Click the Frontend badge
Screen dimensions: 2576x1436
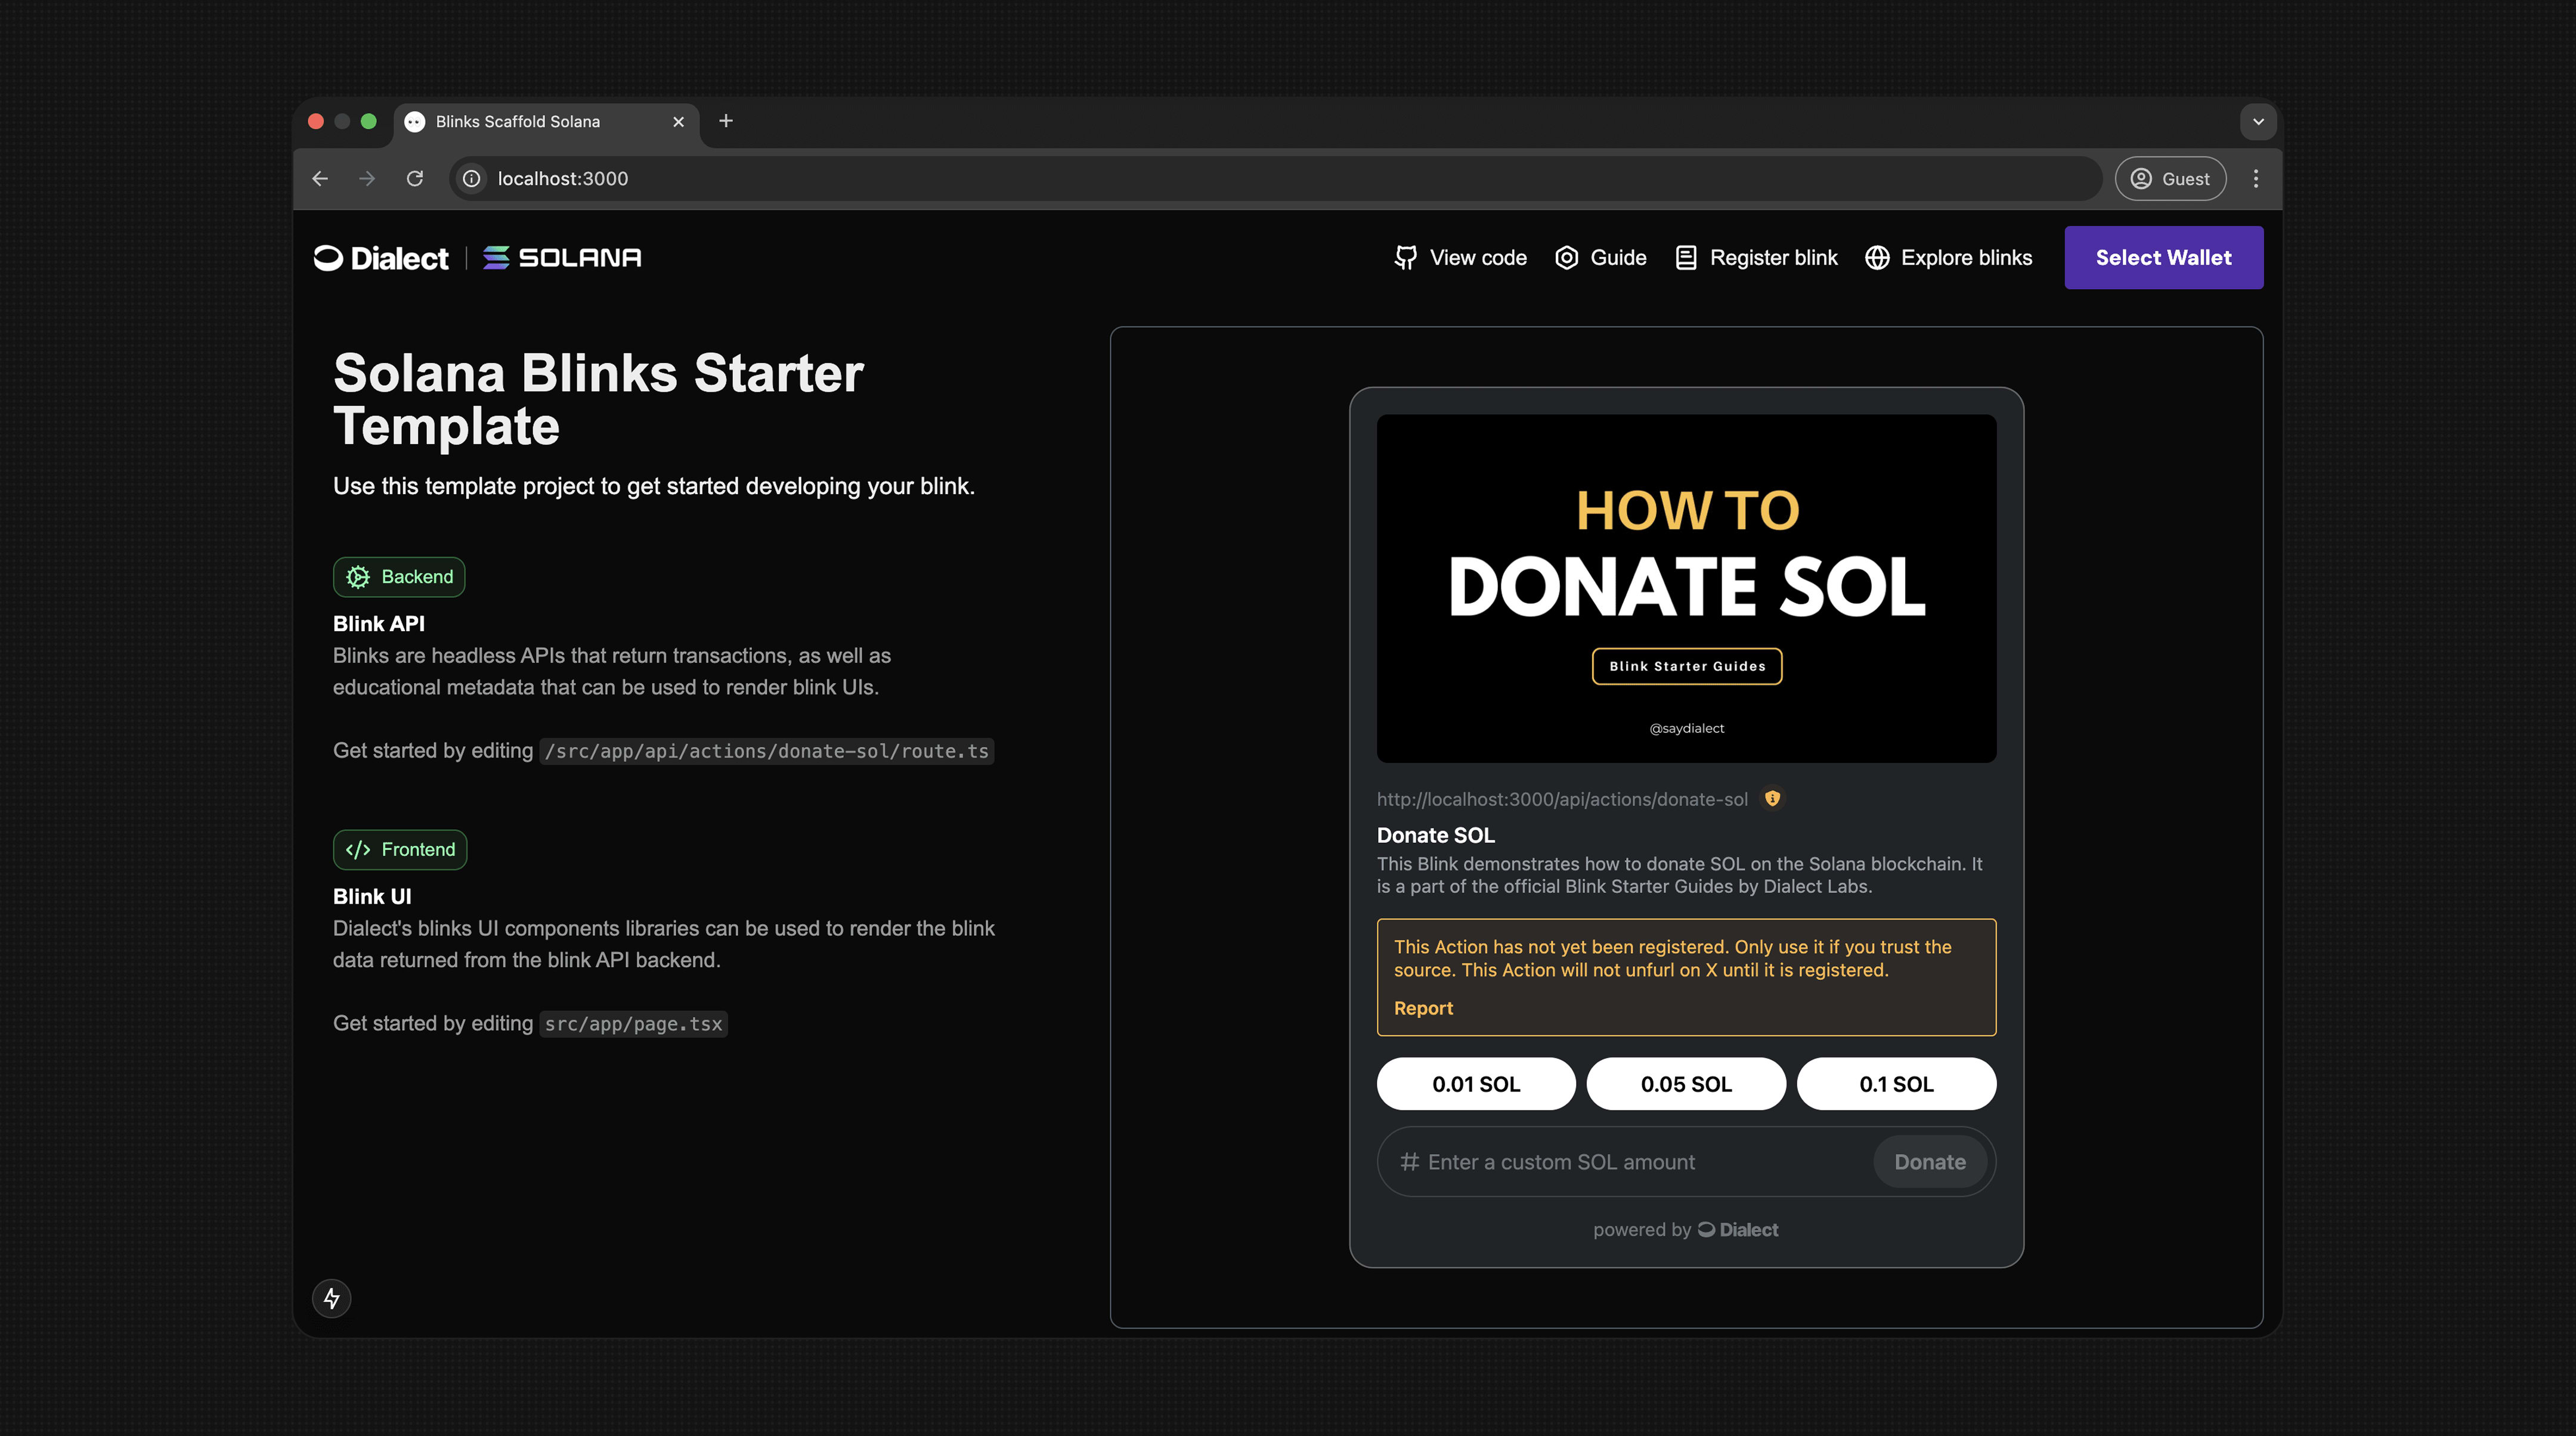tap(400, 850)
